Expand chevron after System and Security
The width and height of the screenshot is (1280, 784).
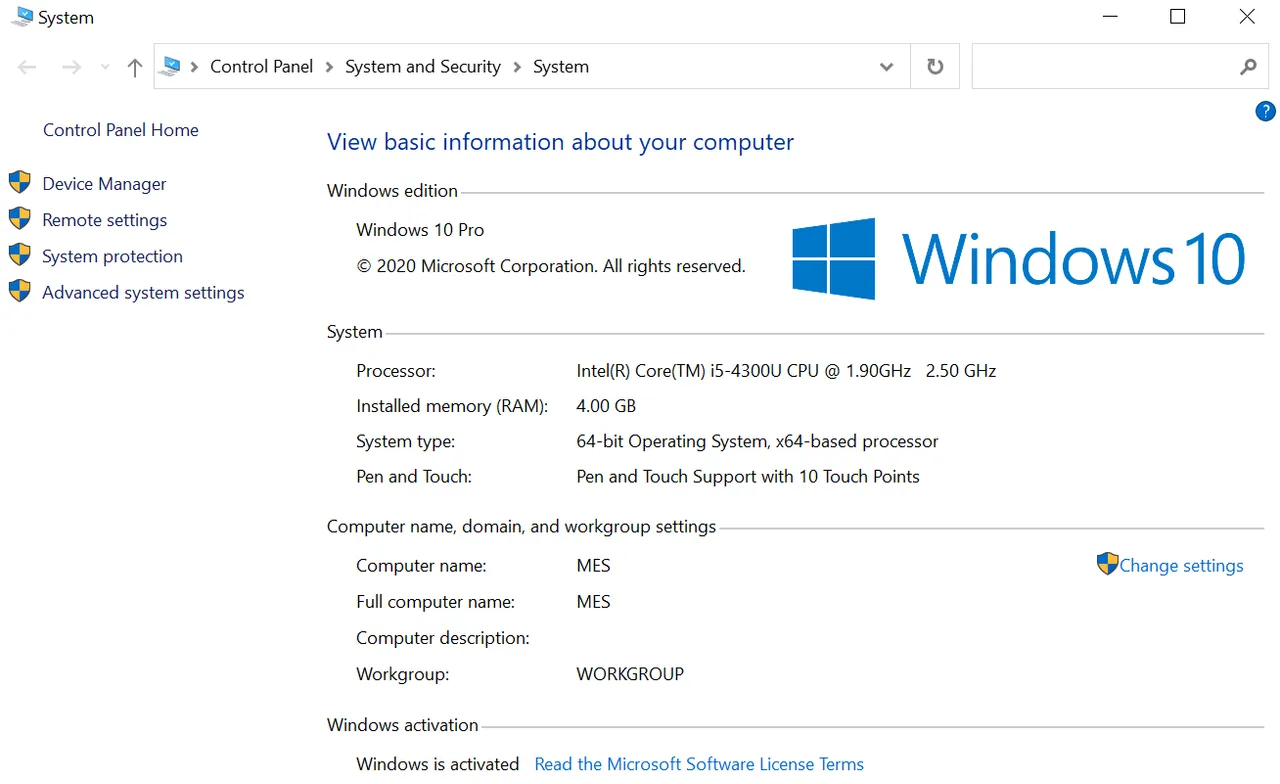pos(517,67)
